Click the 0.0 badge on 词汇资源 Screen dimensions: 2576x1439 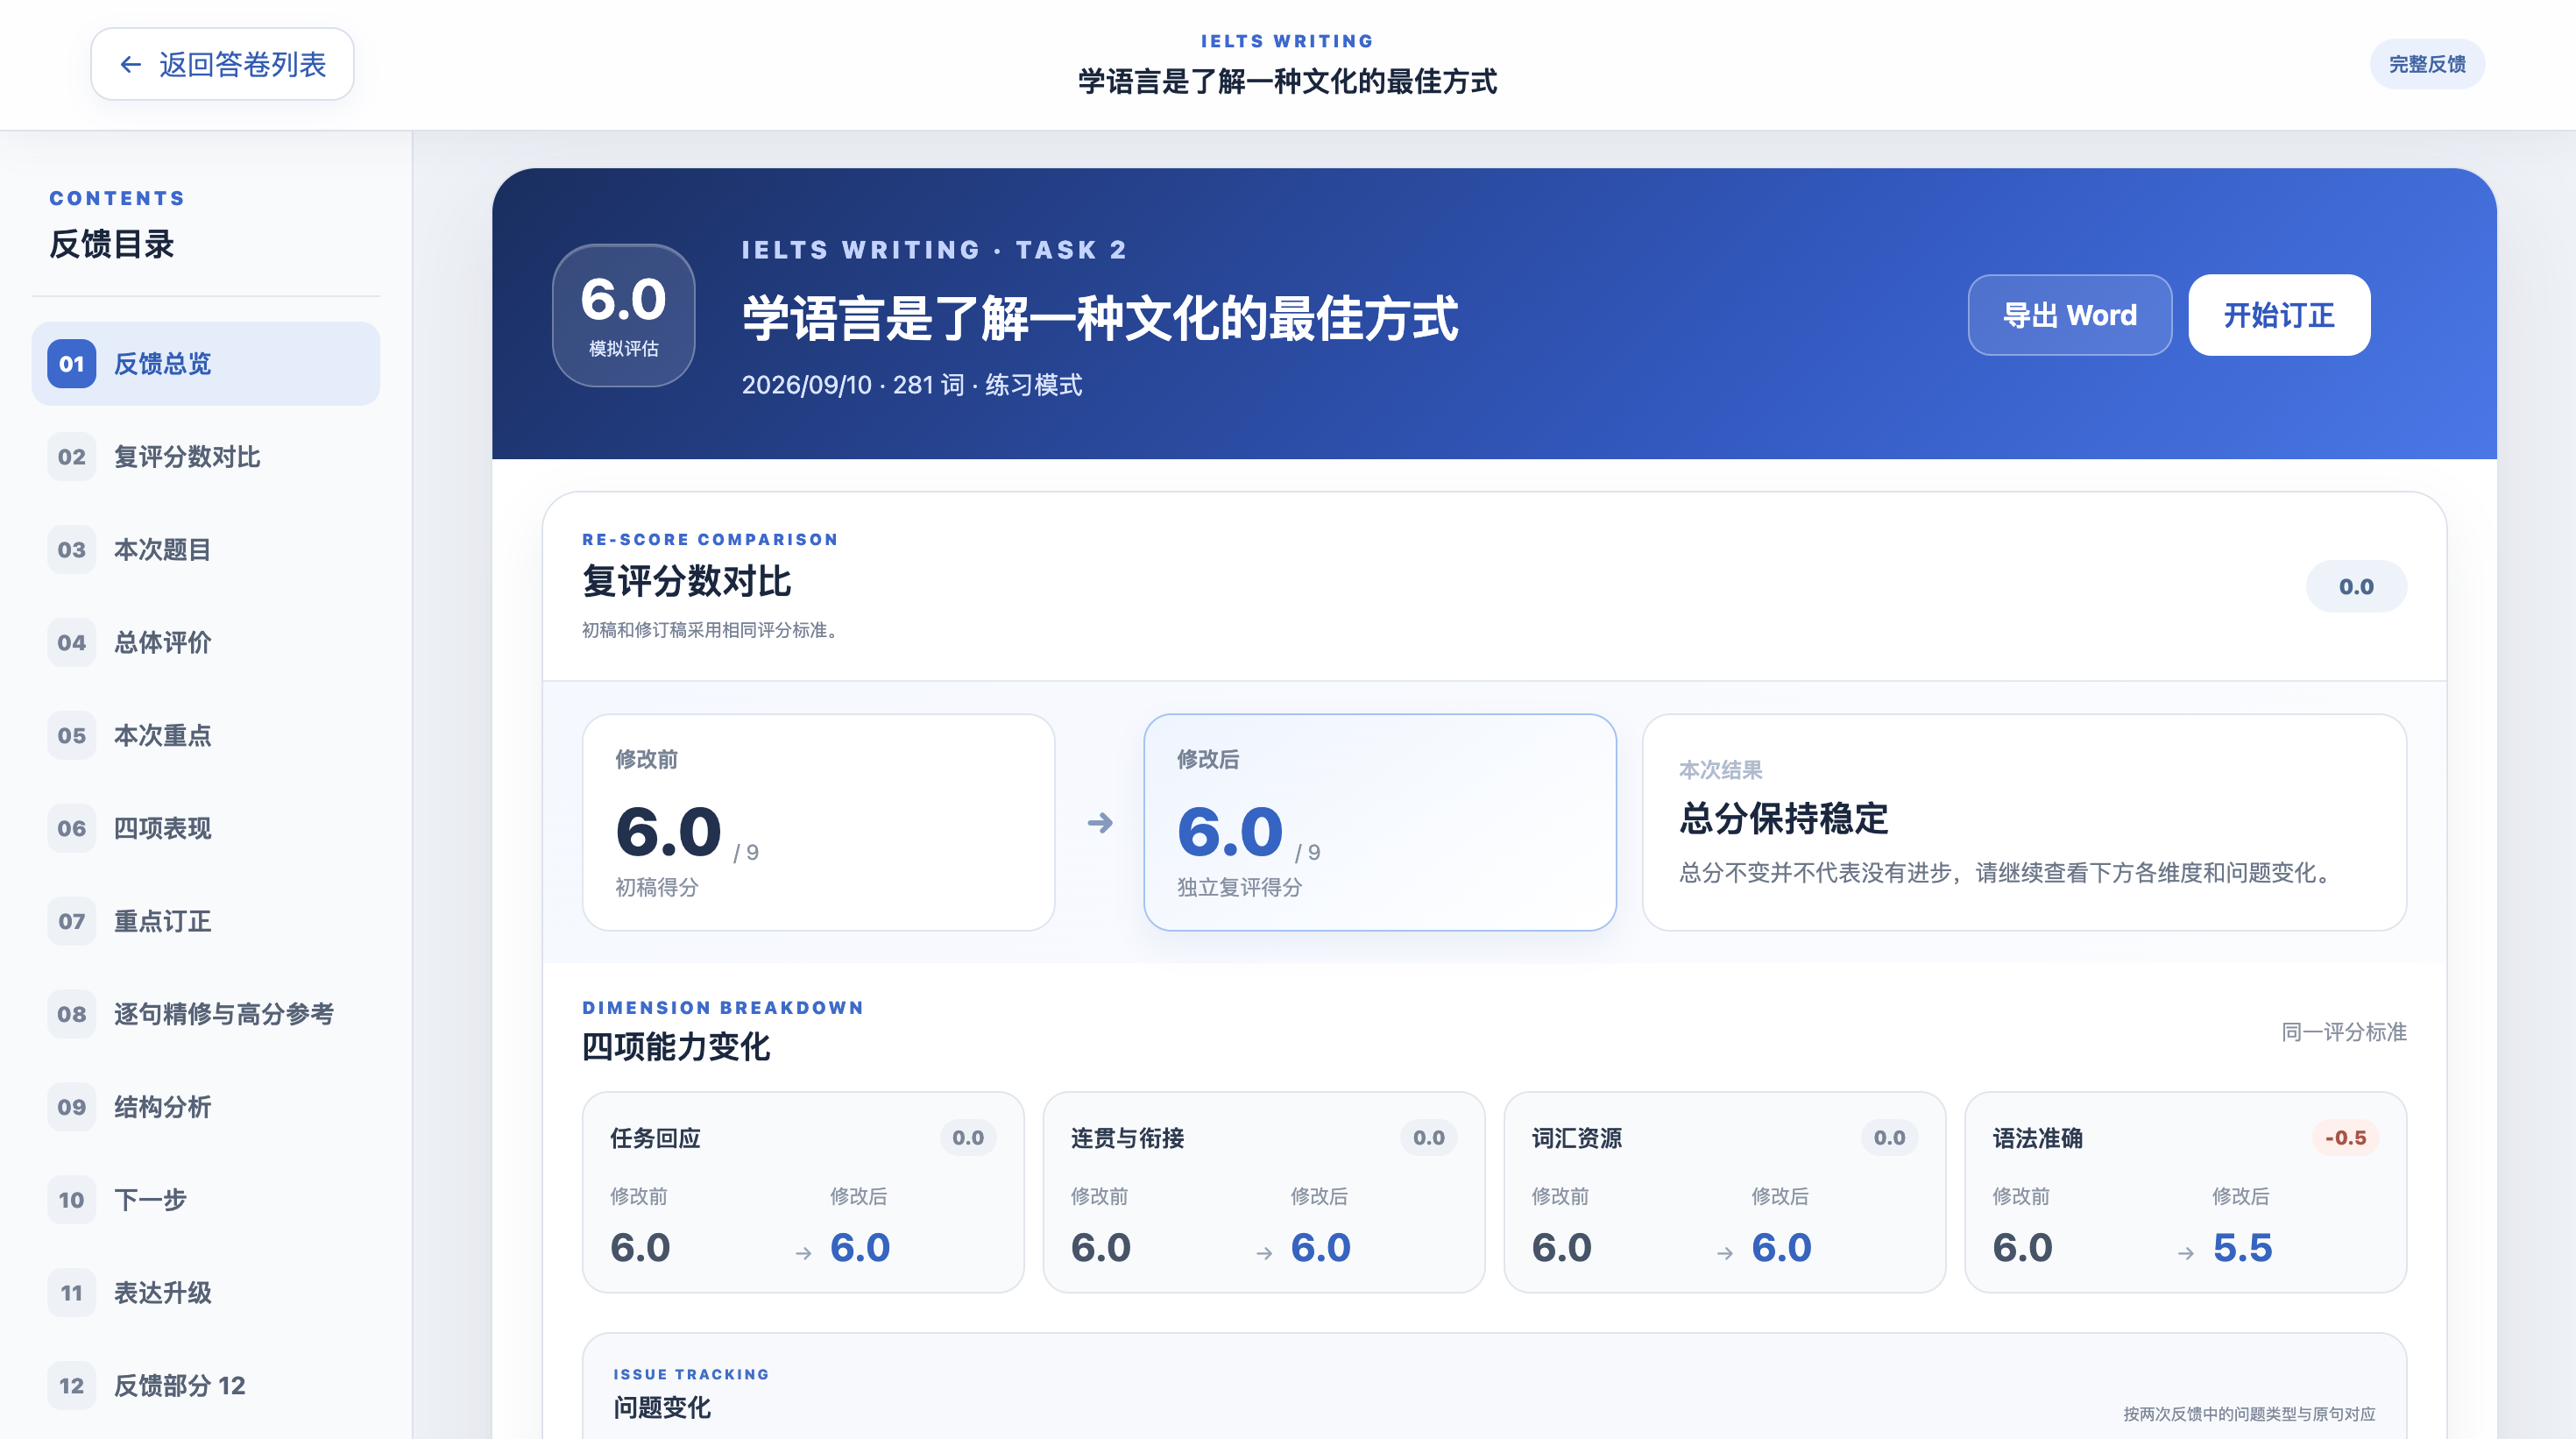pyautogui.click(x=1890, y=1138)
